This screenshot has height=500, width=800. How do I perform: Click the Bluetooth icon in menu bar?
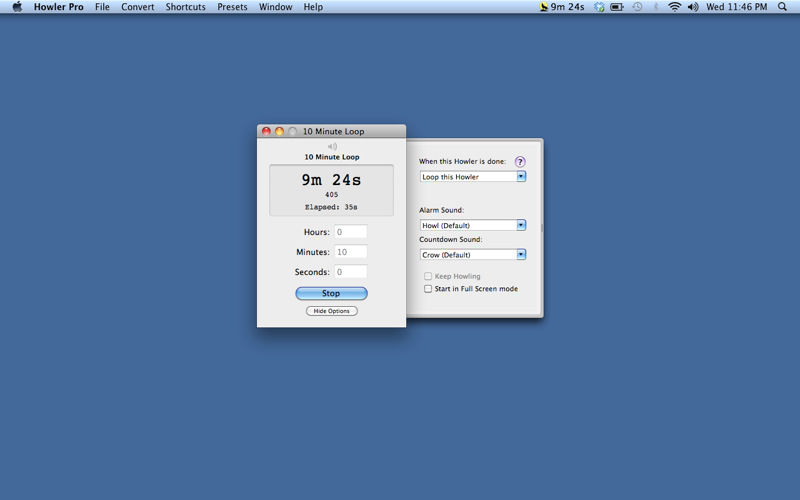pyautogui.click(x=656, y=7)
